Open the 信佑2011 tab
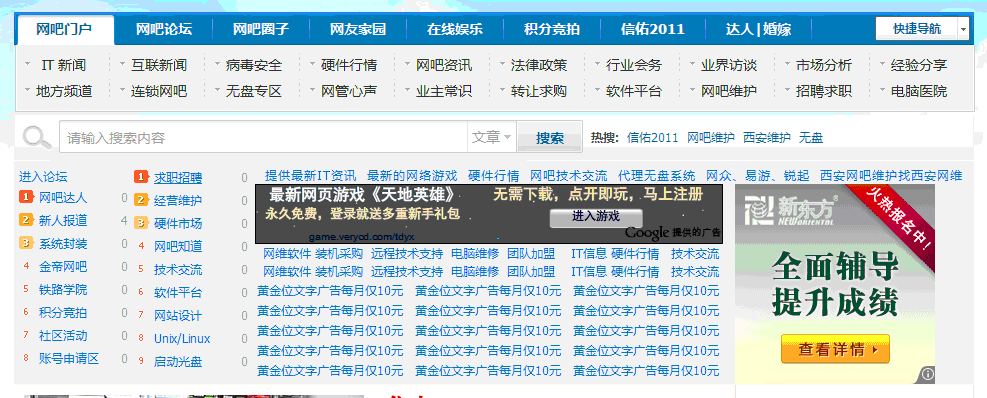The image size is (987, 398). [652, 30]
